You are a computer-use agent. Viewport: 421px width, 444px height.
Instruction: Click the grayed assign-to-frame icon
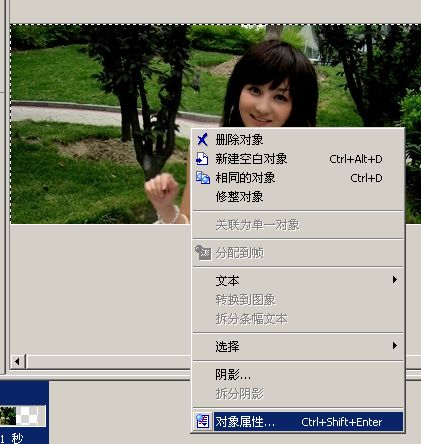pyautogui.click(x=203, y=253)
